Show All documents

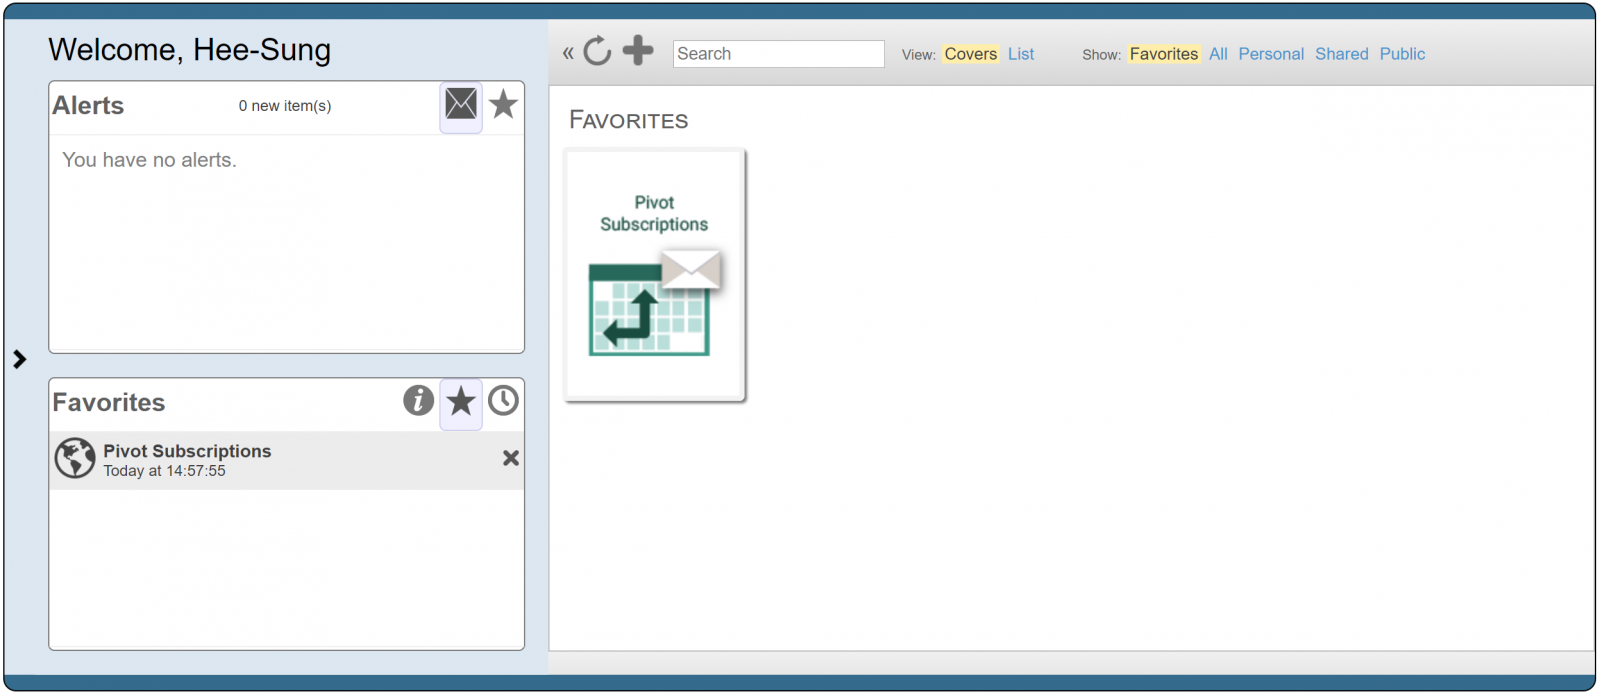1218,54
